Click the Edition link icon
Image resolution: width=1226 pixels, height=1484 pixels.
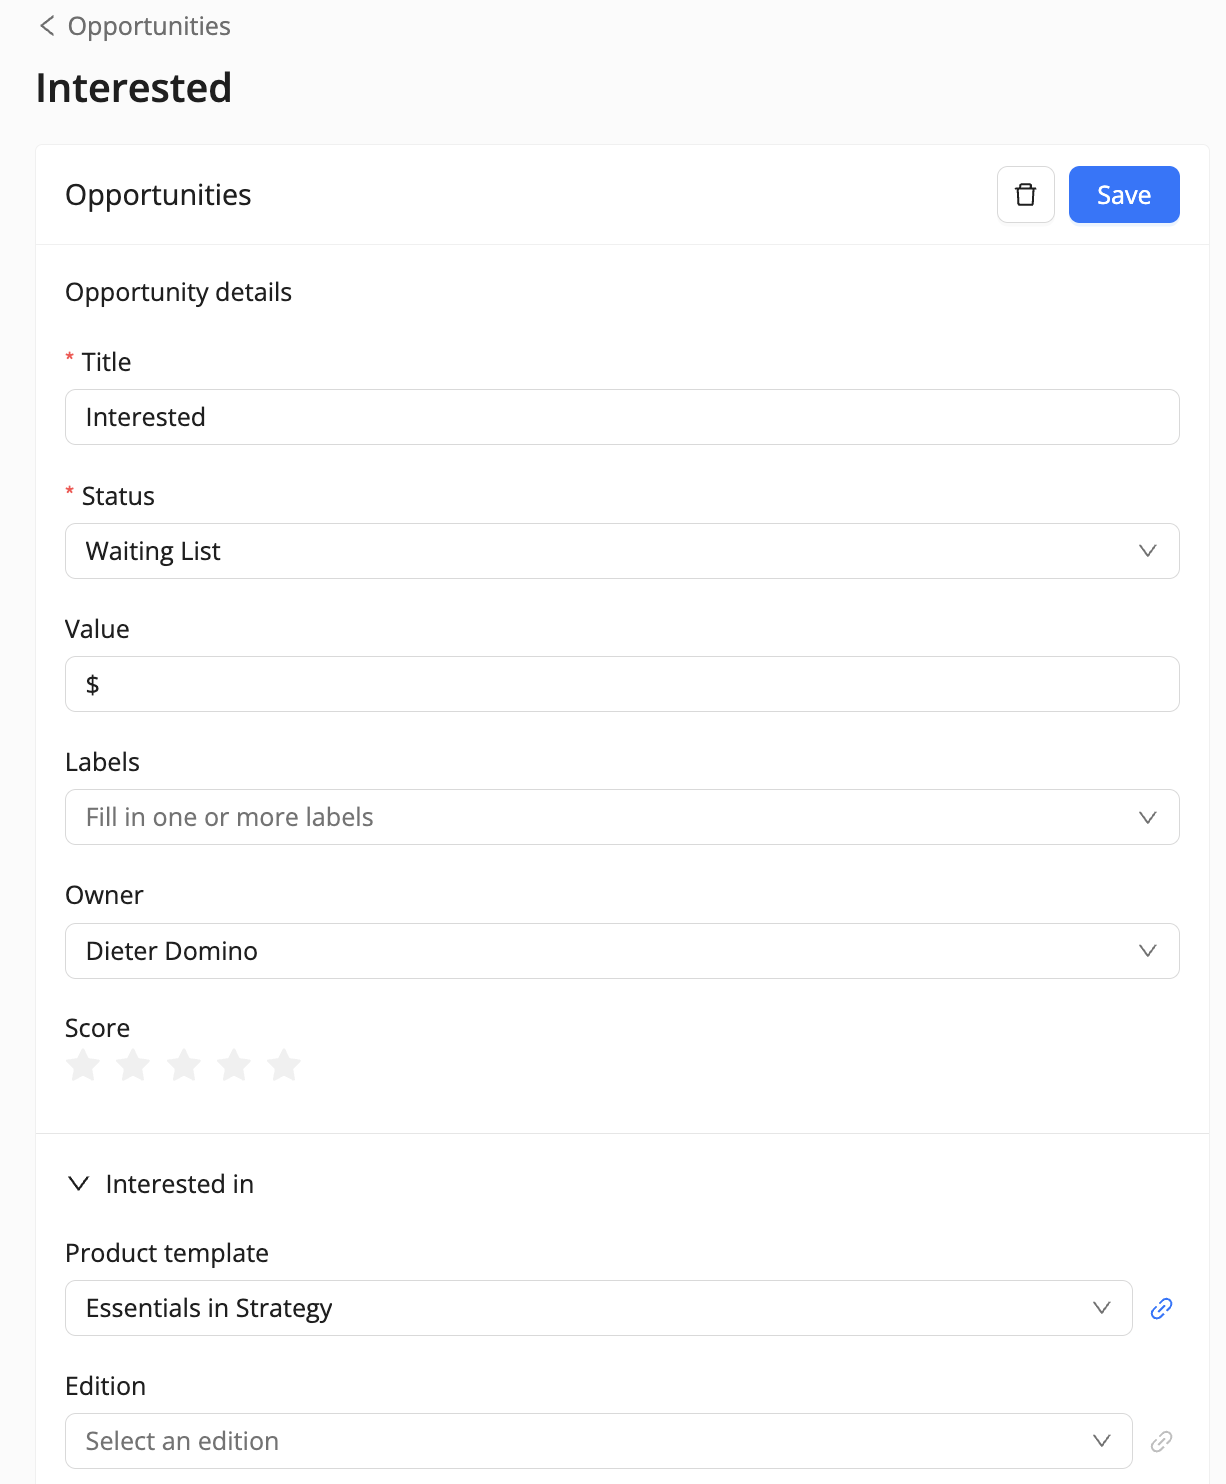tap(1161, 1441)
